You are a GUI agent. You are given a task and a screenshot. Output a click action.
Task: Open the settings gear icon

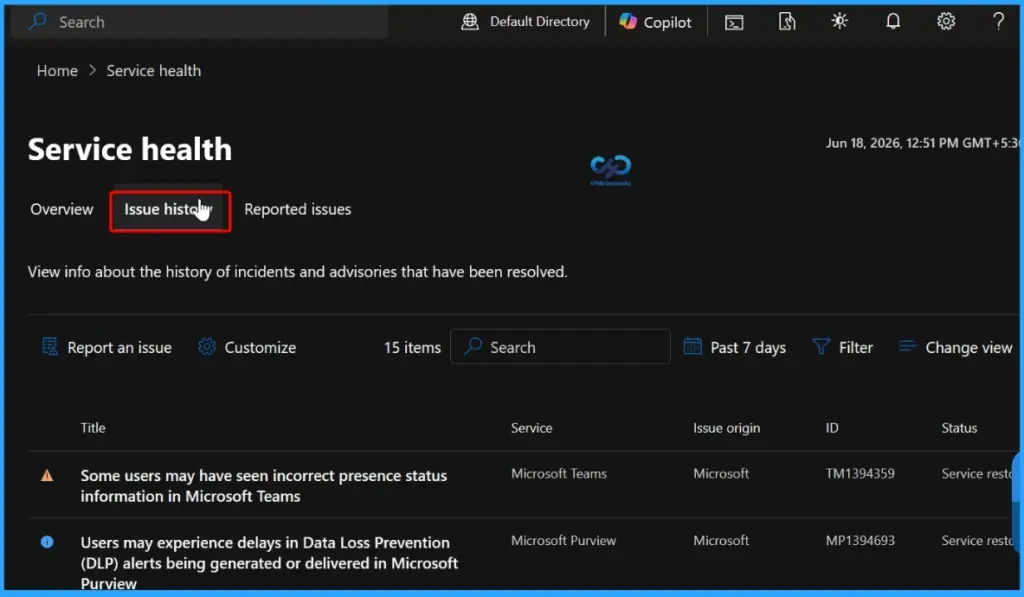tap(946, 22)
